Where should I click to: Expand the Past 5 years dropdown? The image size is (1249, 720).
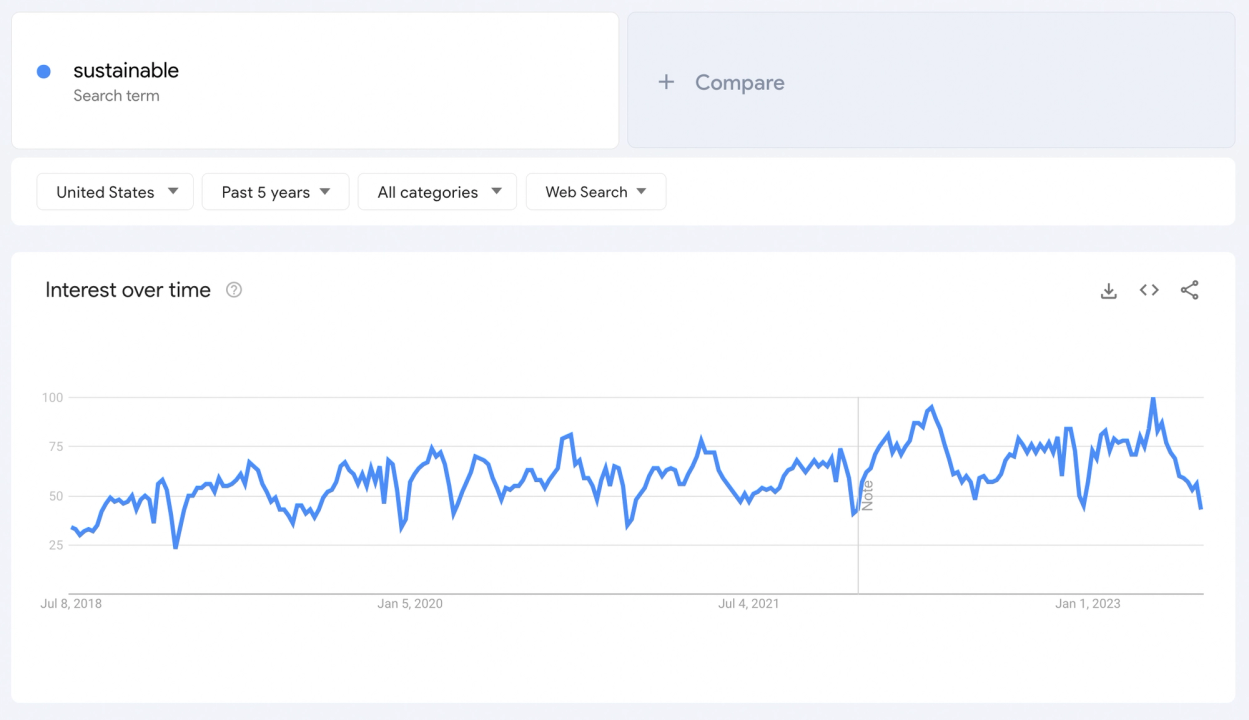(275, 192)
